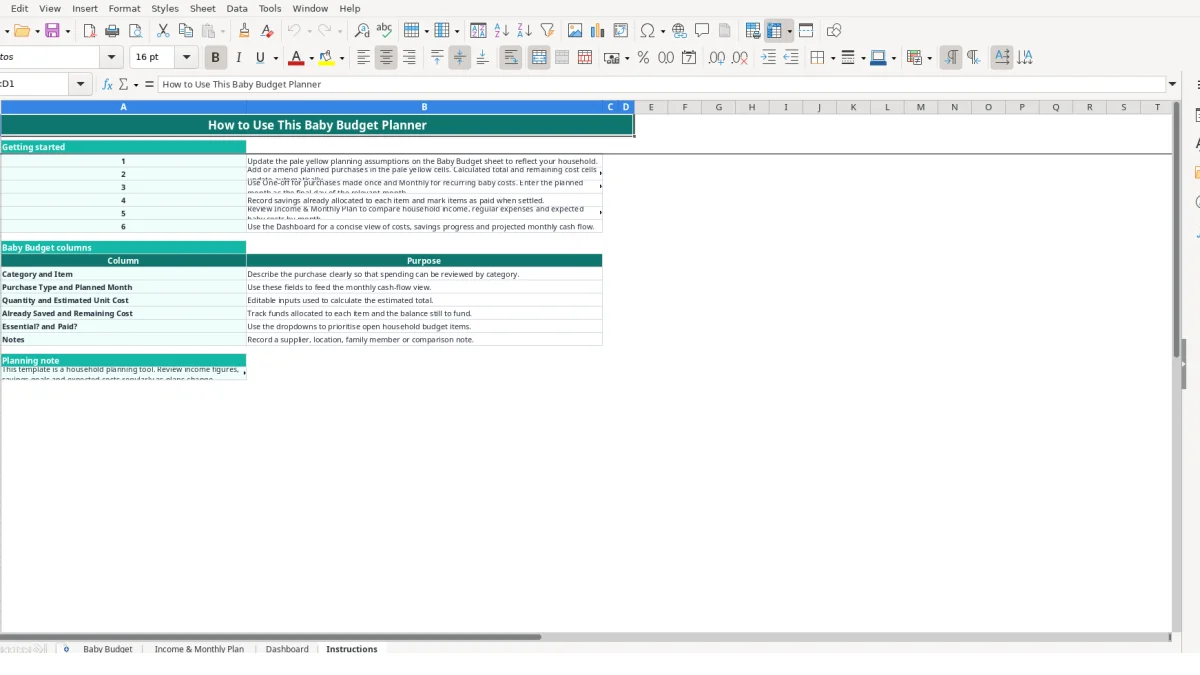
Task: Apply the red font color
Action: tap(295, 58)
